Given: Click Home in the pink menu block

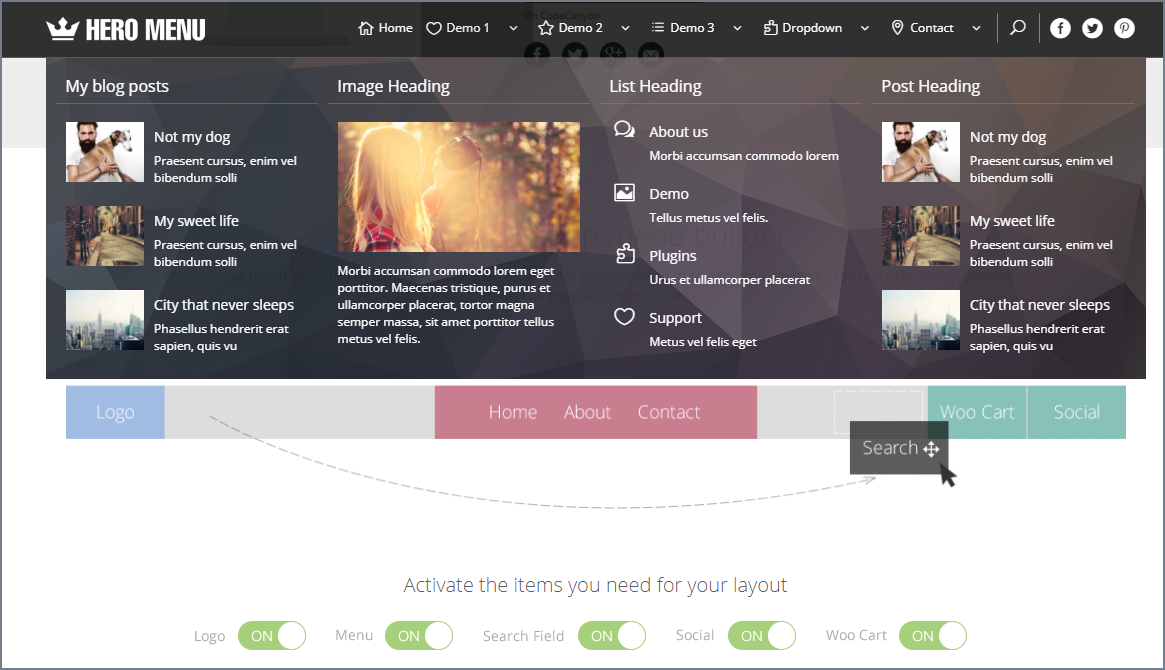Looking at the screenshot, I should 513,412.
